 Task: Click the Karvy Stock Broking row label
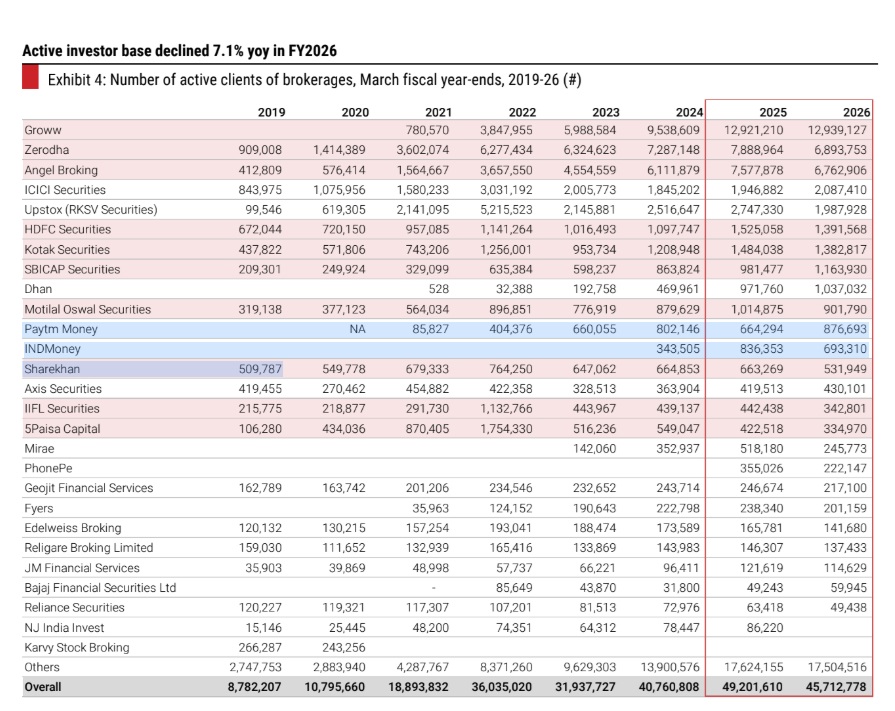tap(77, 647)
